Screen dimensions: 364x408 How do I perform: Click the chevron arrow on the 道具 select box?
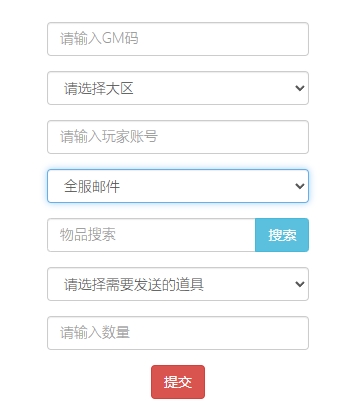pyautogui.click(x=300, y=284)
